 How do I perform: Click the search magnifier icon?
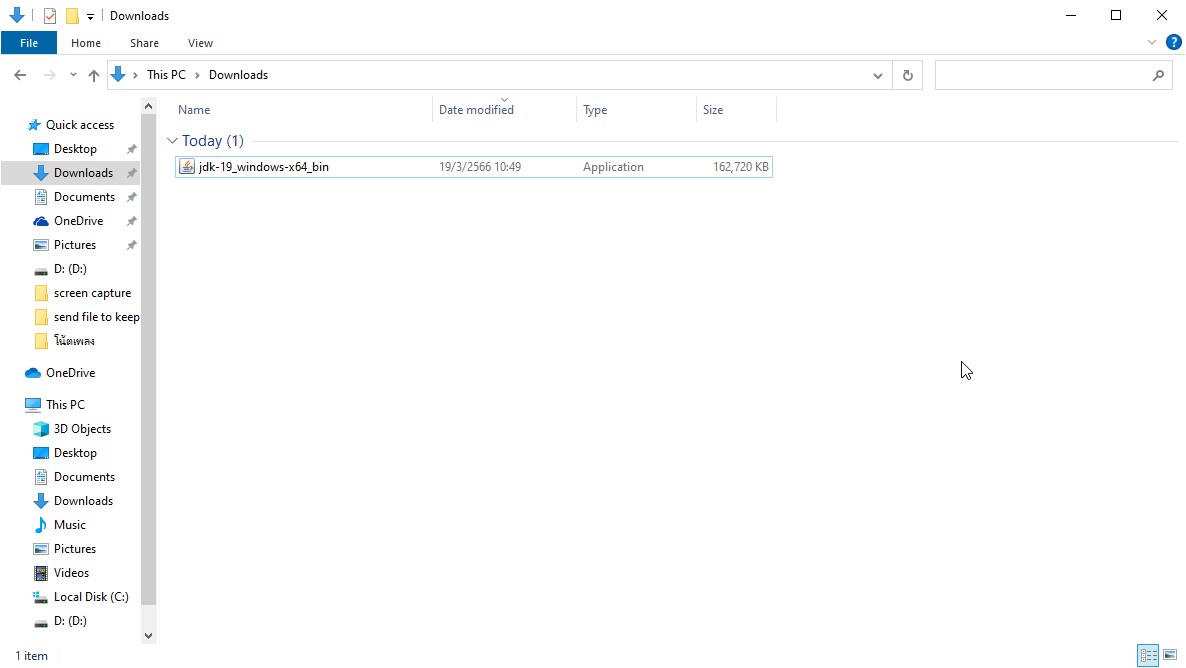[1158, 75]
